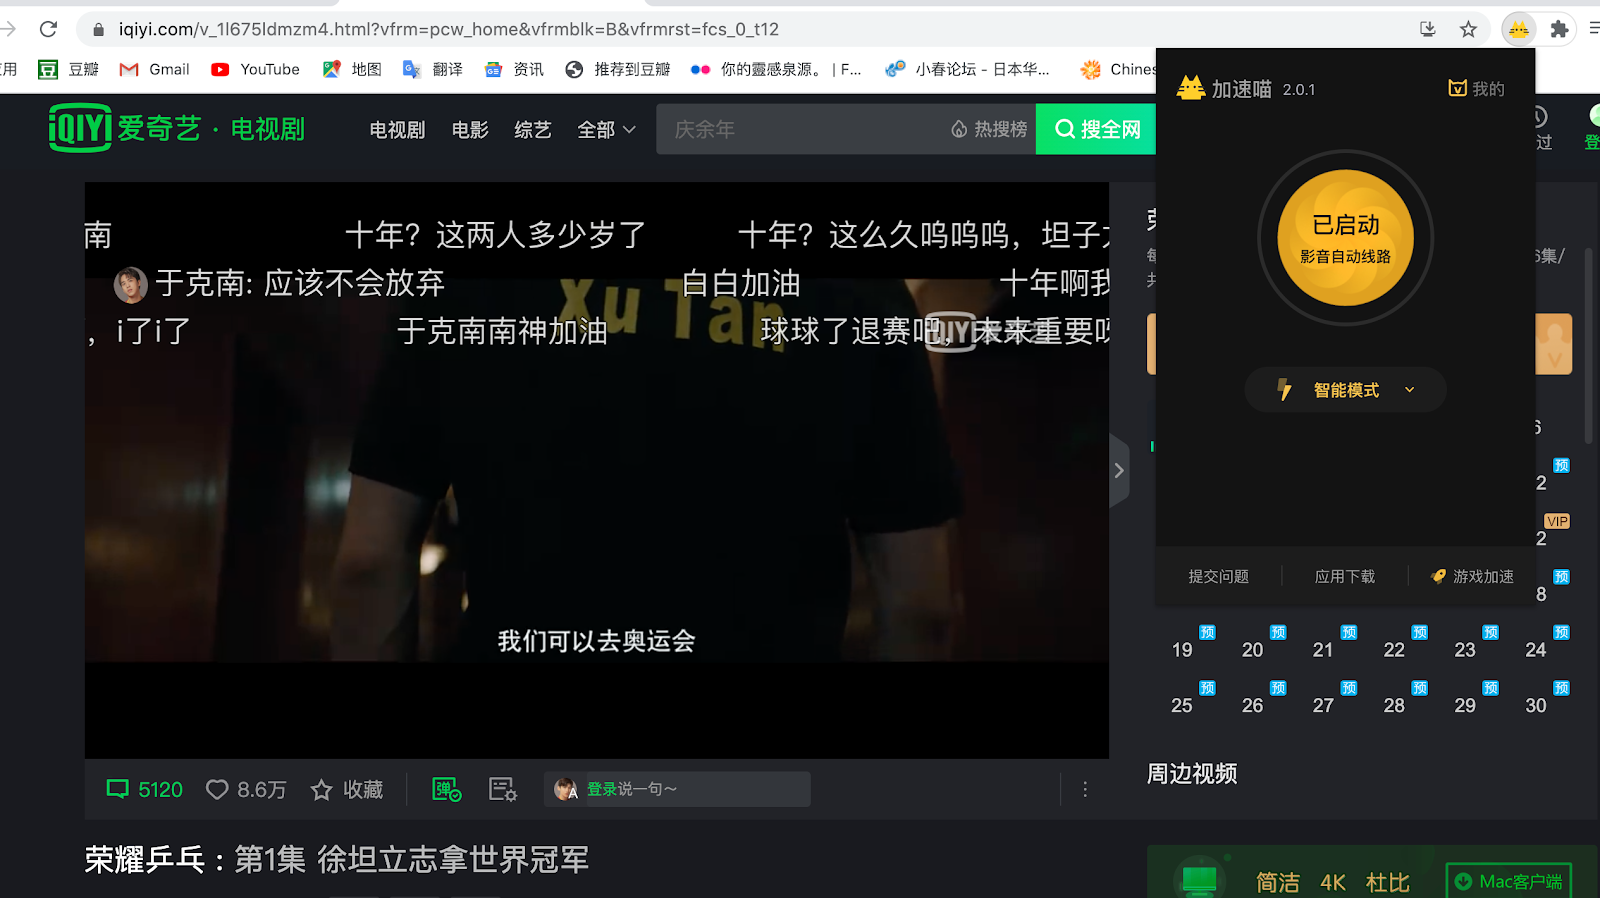Open the 我的 account icon in the popup
The image size is (1600, 898).
click(x=1476, y=89)
